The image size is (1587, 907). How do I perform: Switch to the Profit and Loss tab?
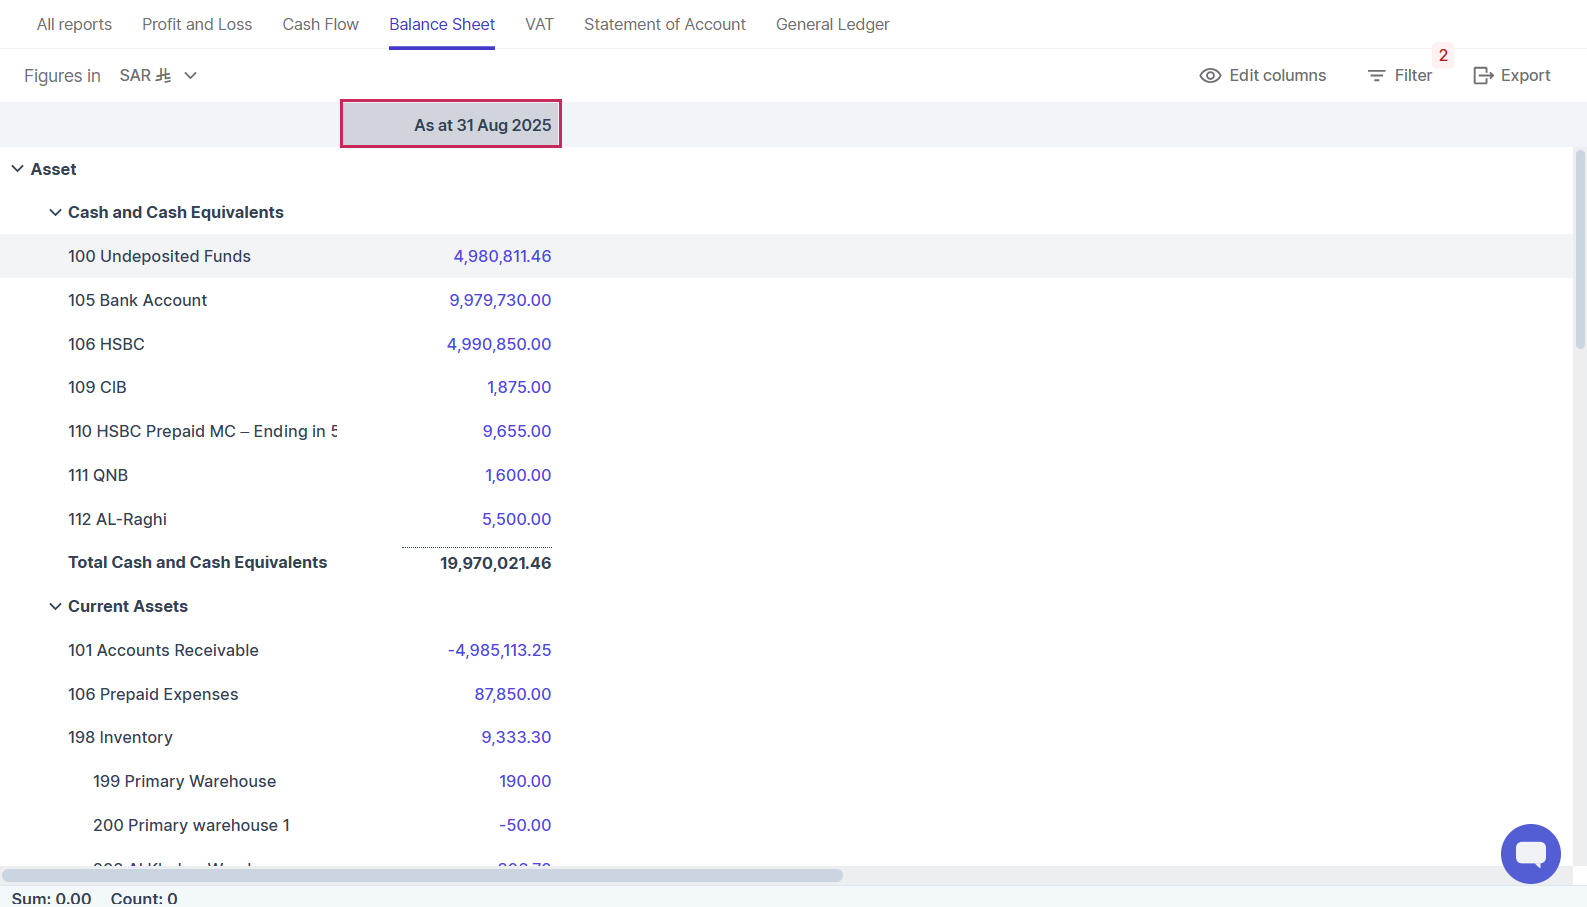coord(197,24)
